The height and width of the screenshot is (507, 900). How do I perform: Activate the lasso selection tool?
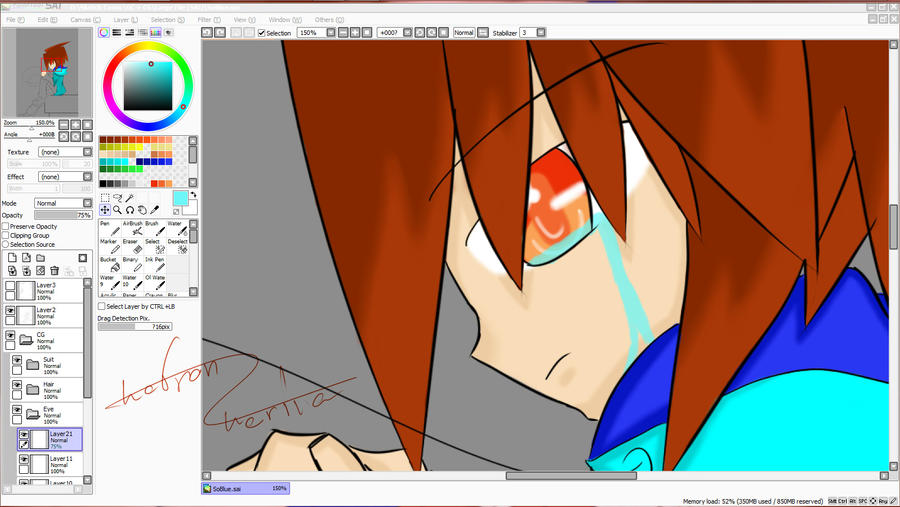click(118, 198)
